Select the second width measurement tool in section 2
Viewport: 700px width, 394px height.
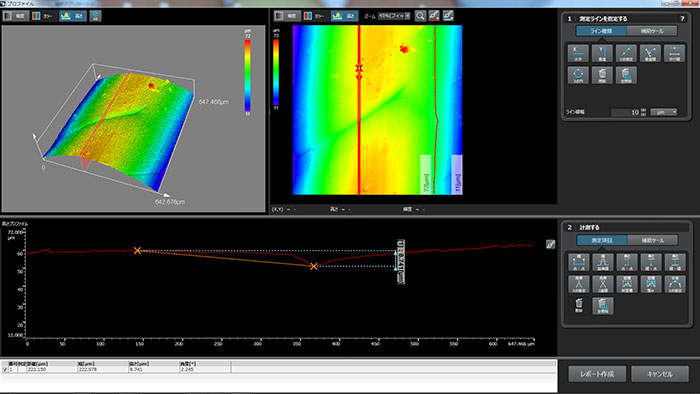(603, 262)
